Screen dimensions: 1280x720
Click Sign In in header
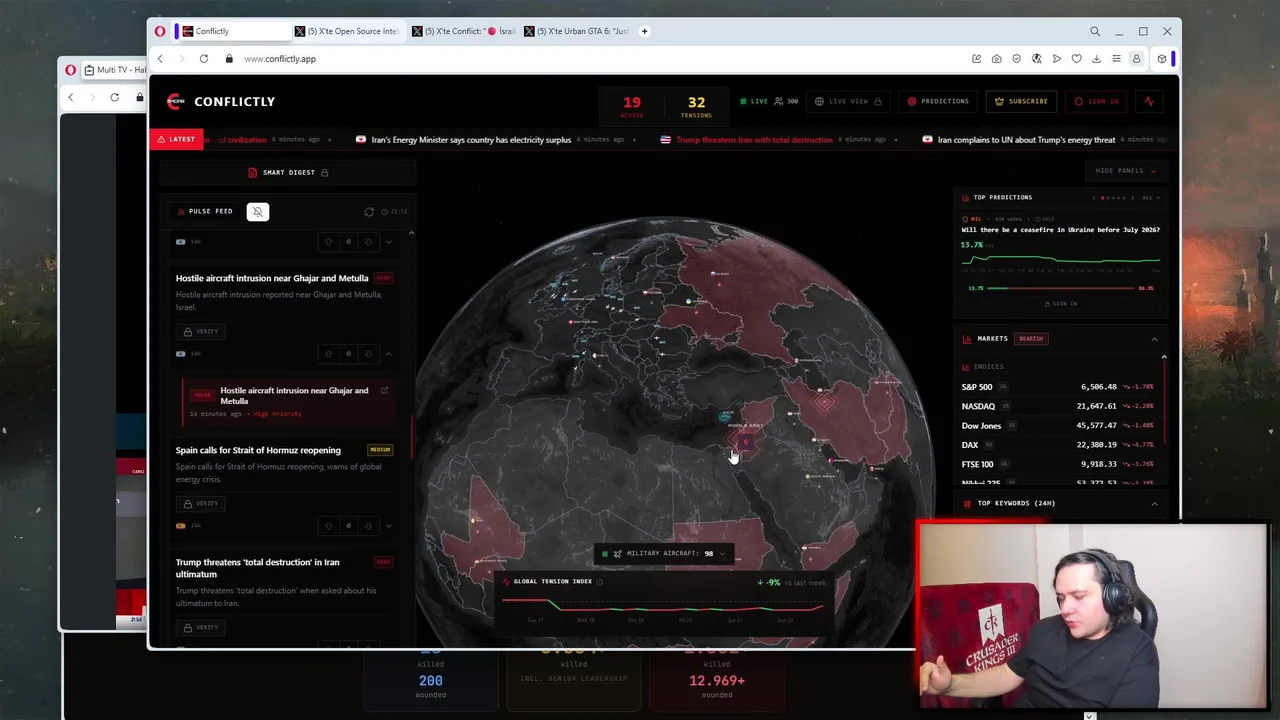tap(1097, 101)
